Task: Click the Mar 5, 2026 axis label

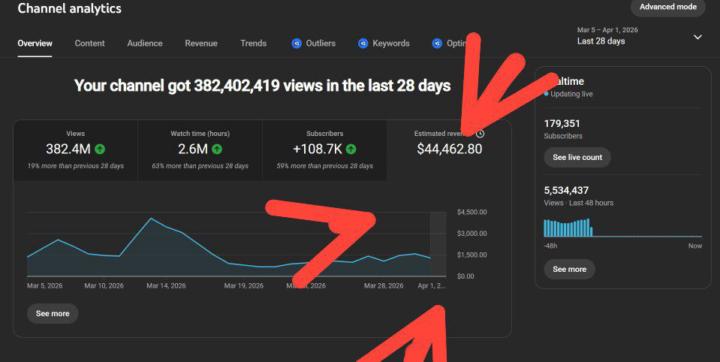Action: click(x=45, y=286)
